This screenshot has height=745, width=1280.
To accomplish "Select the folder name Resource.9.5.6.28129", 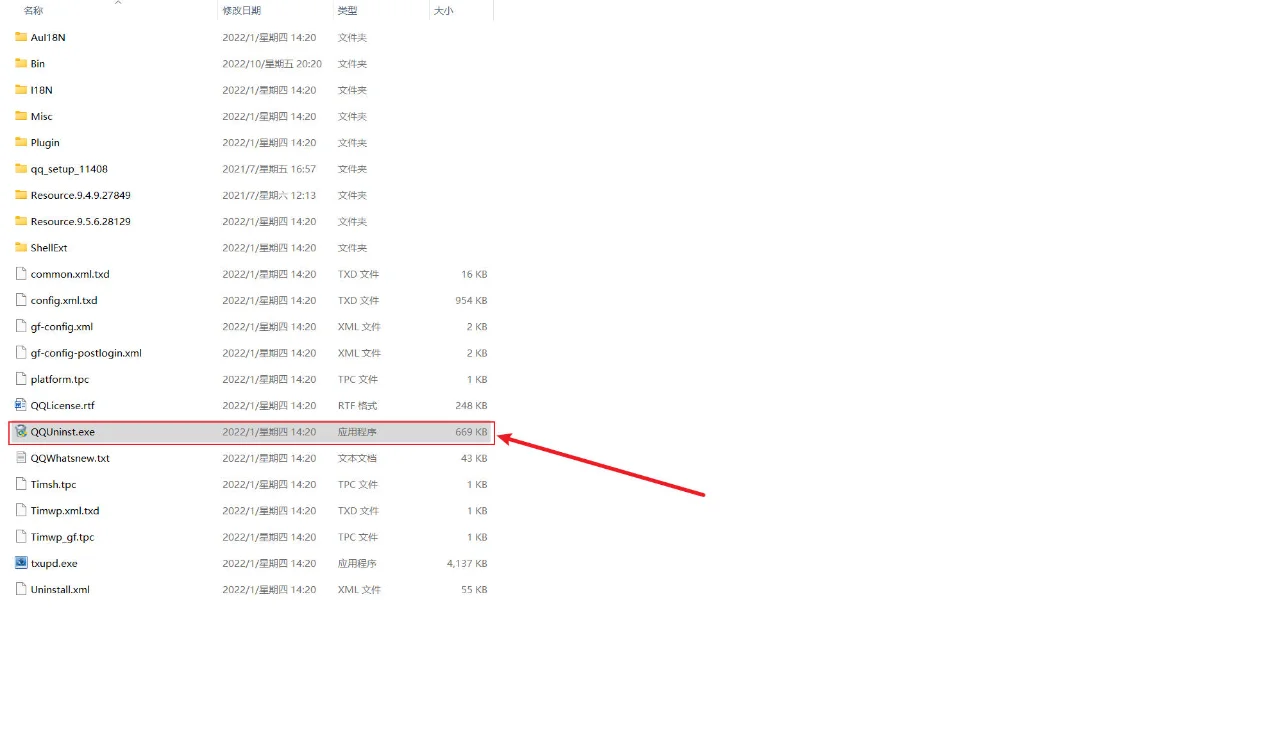I will pos(81,221).
